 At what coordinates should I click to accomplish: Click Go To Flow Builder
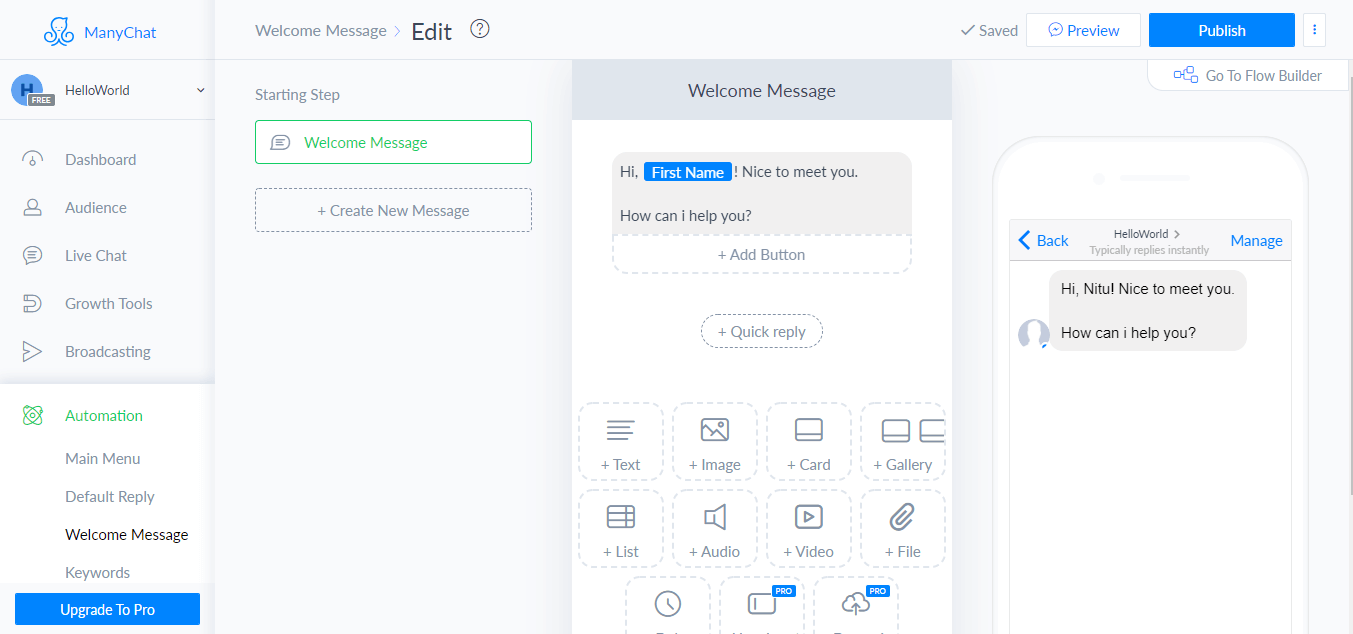1250,76
